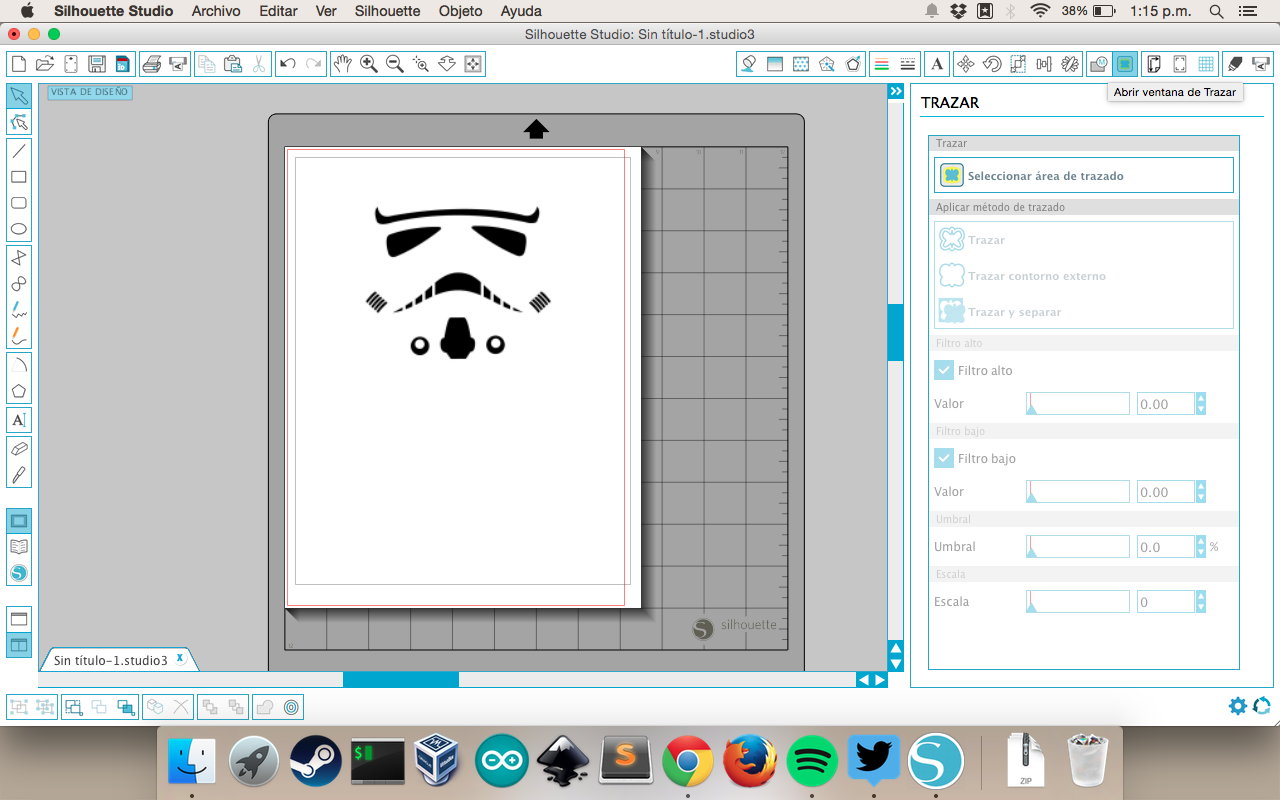Select the Ellipse drawing tool

[x=19, y=229]
